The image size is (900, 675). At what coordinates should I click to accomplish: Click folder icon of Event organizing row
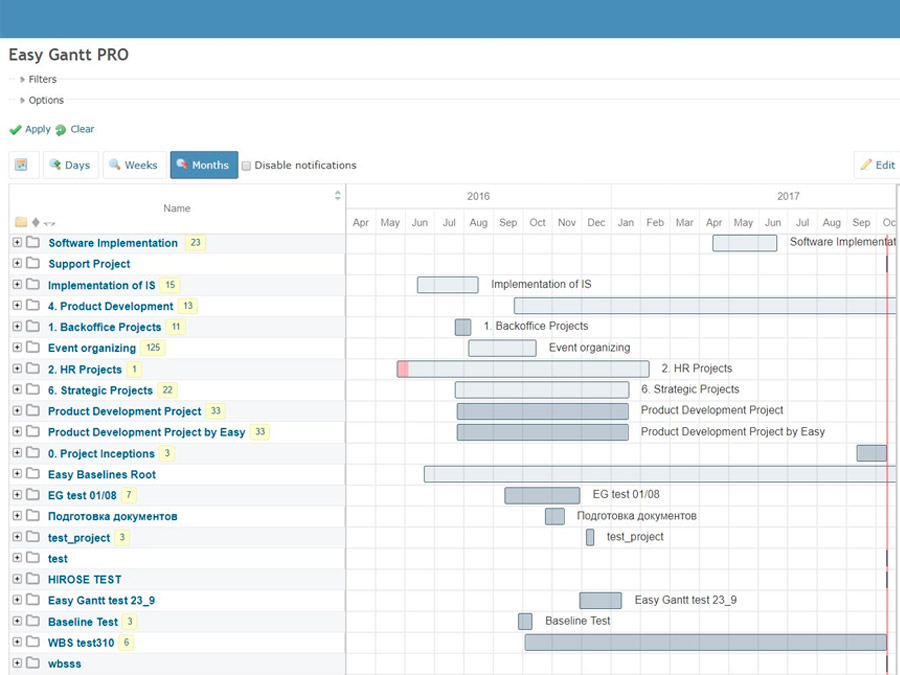coord(33,347)
